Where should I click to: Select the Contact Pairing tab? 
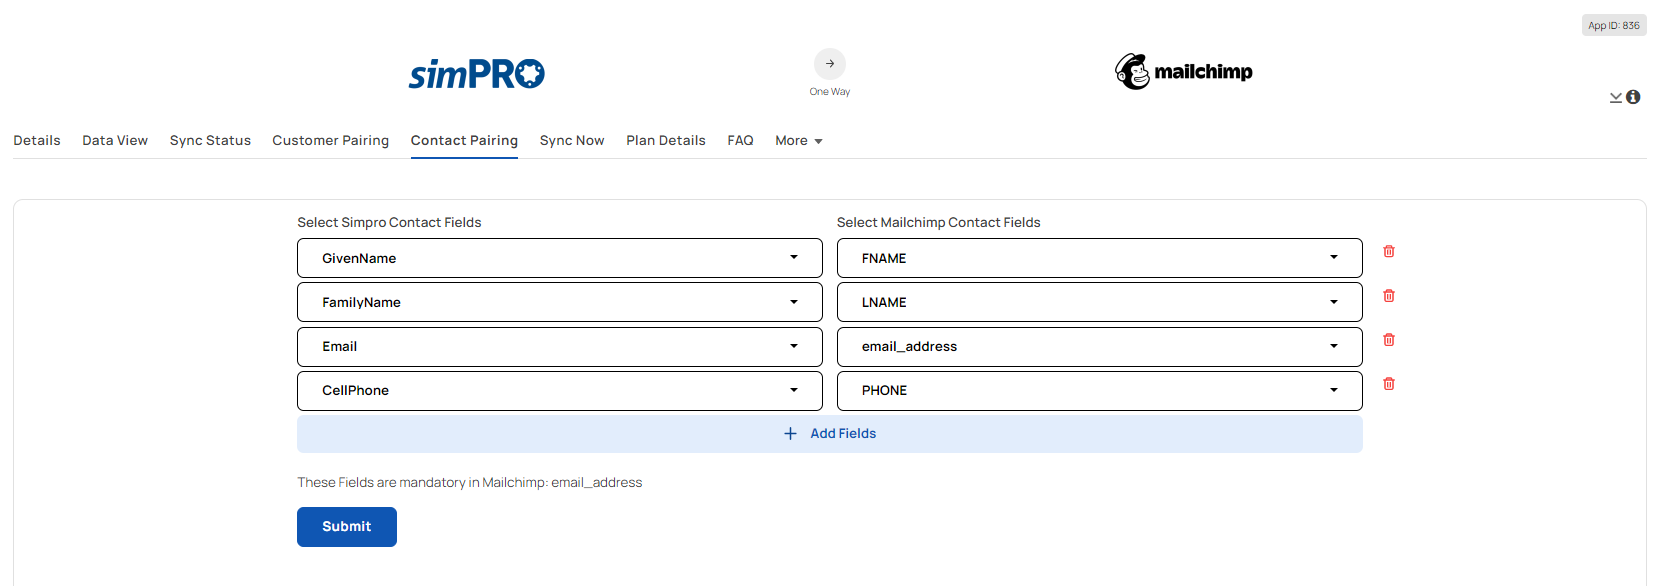pyautogui.click(x=464, y=140)
